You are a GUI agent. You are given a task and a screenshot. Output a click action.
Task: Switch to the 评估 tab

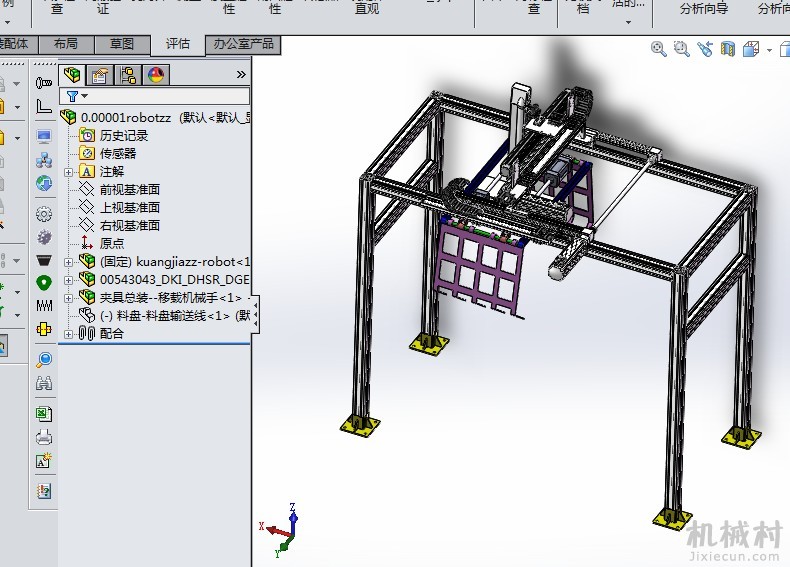click(x=178, y=44)
